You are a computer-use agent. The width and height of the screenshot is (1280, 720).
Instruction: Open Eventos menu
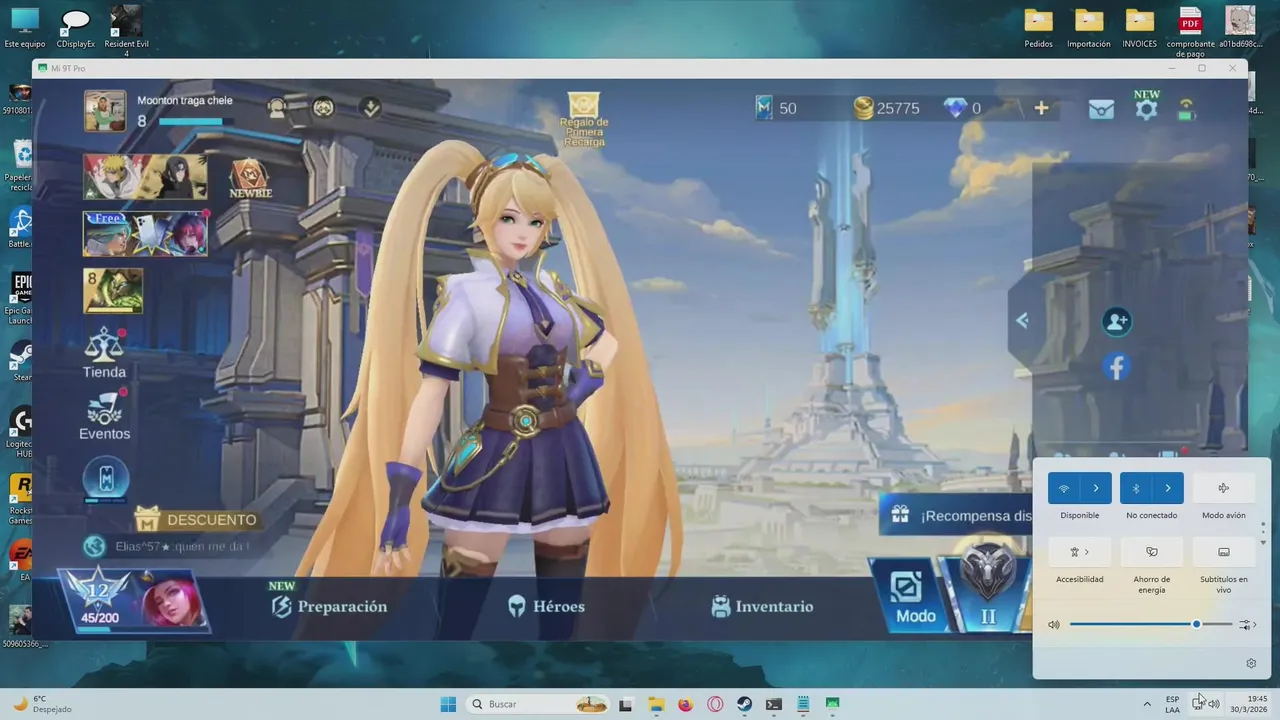click(104, 416)
